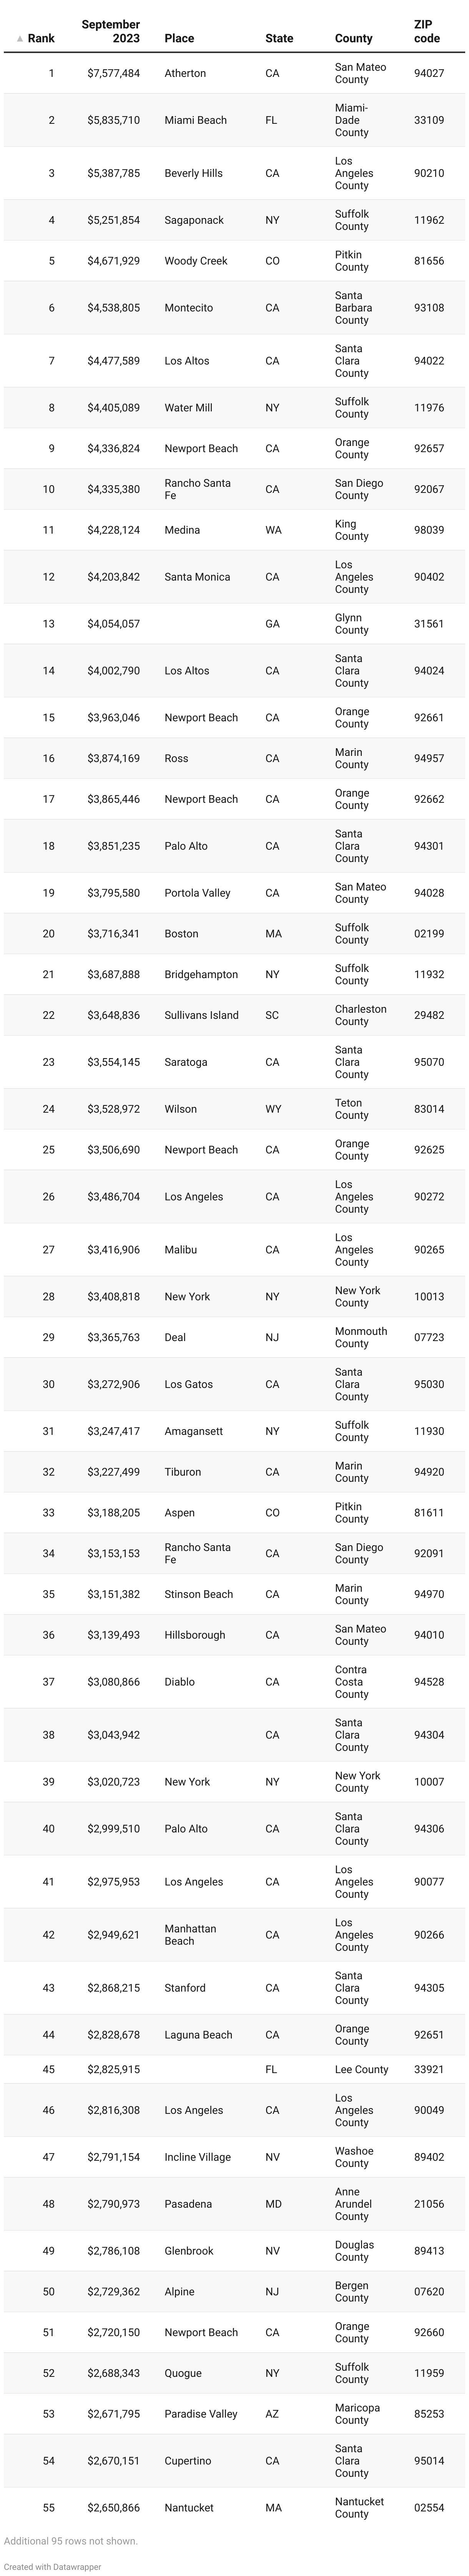
Task: Select the Incline Village row
Action: pos(234,2157)
